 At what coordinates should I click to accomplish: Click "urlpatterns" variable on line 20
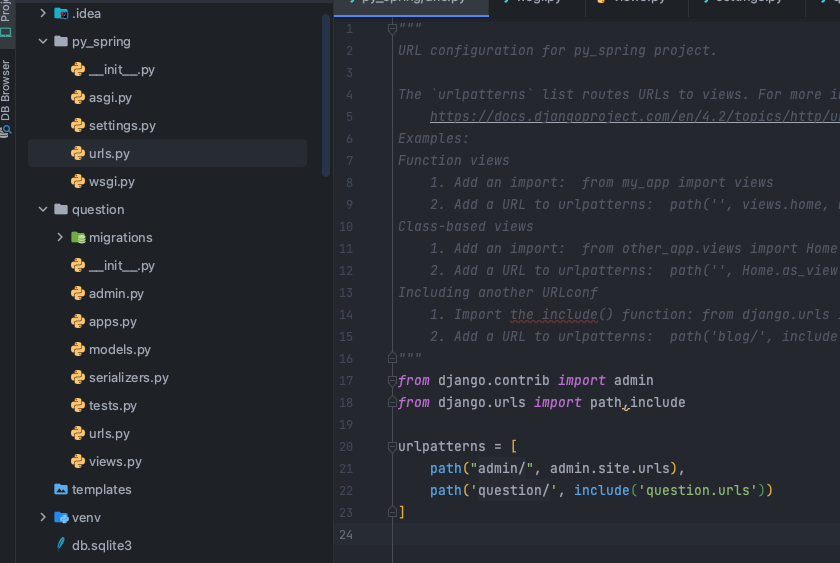point(441,446)
